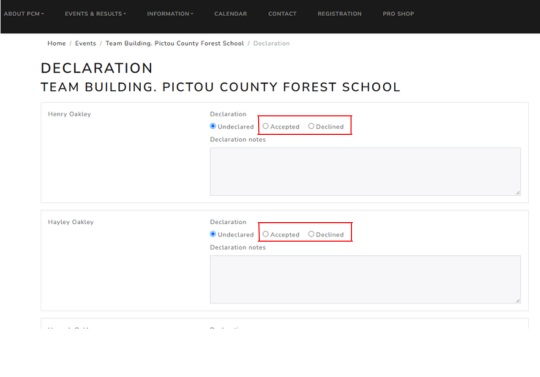Click the Home breadcrumb link

(56, 43)
